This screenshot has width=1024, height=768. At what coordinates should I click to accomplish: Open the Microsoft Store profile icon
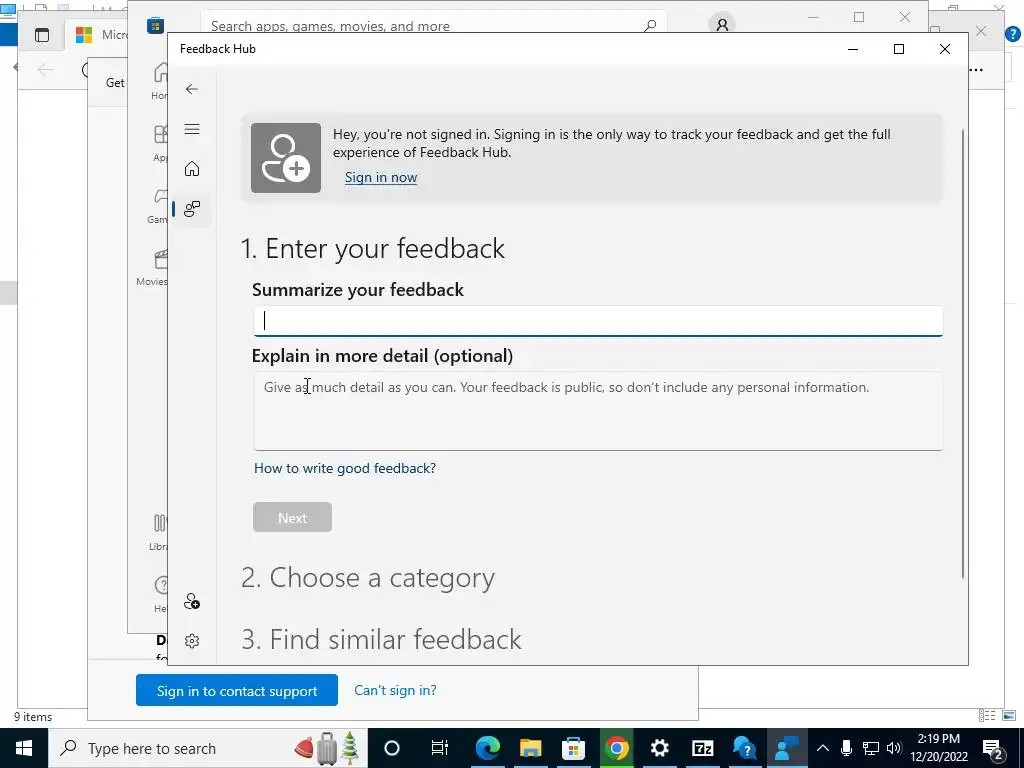coord(722,25)
